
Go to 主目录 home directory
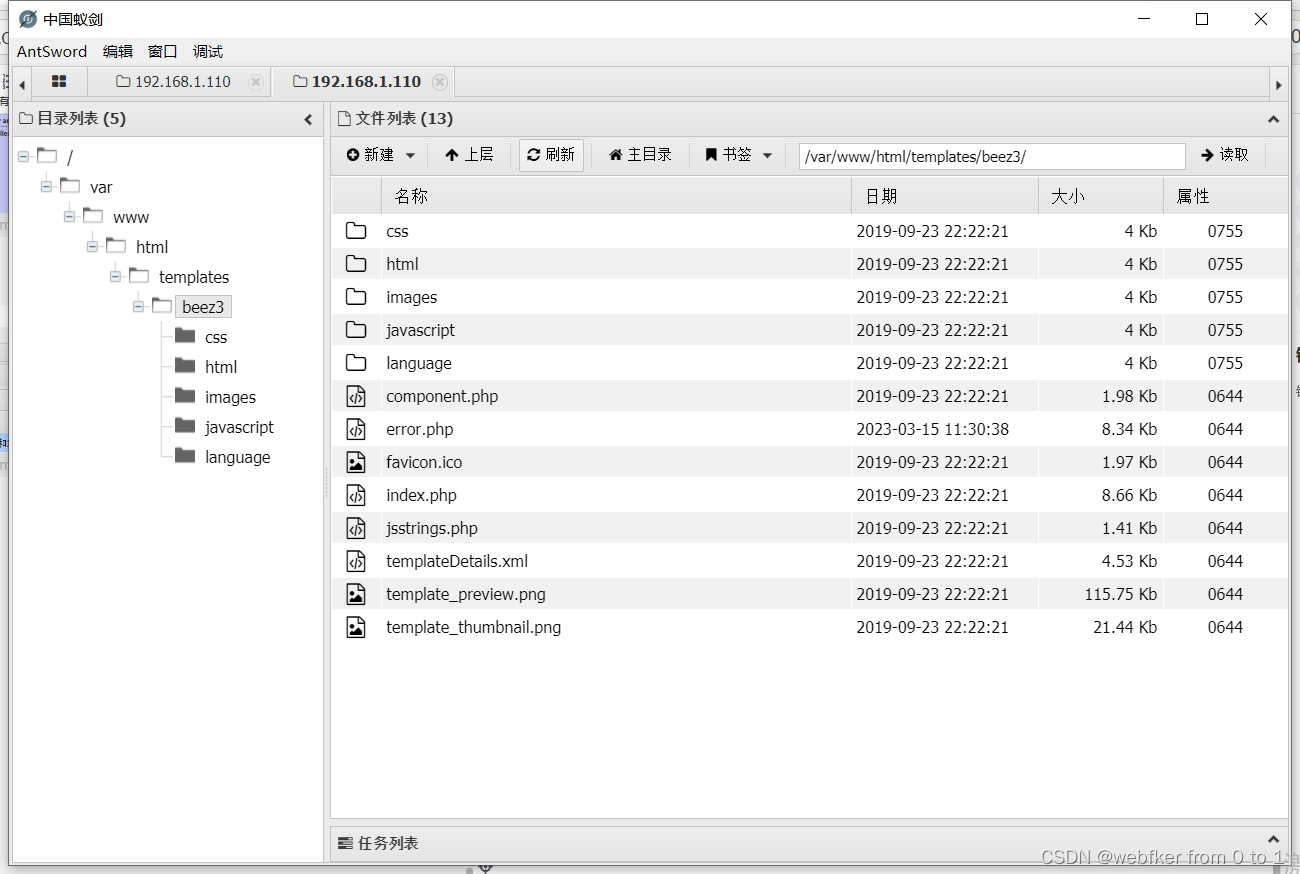[640, 155]
